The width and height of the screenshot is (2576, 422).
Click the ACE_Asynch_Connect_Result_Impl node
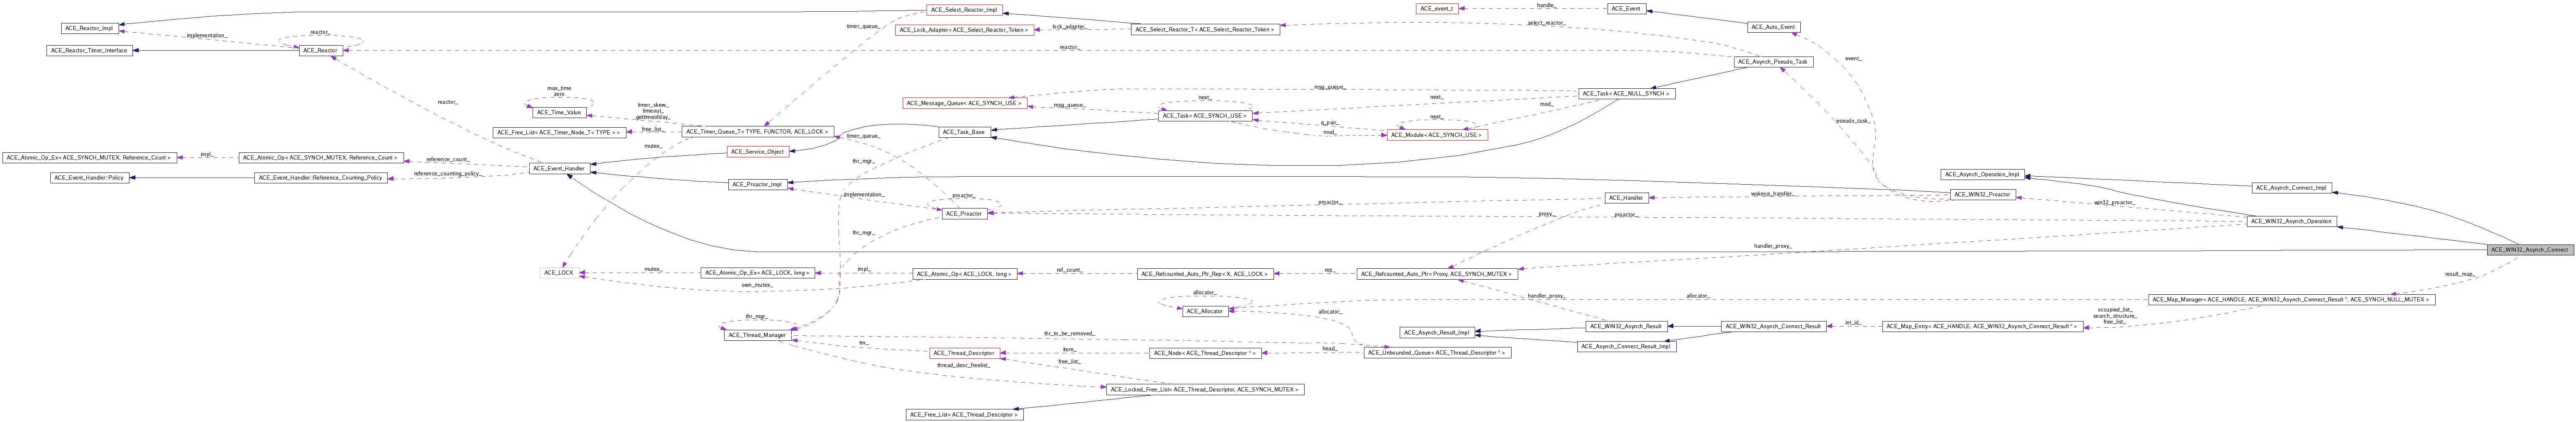pyautogui.click(x=1626, y=347)
